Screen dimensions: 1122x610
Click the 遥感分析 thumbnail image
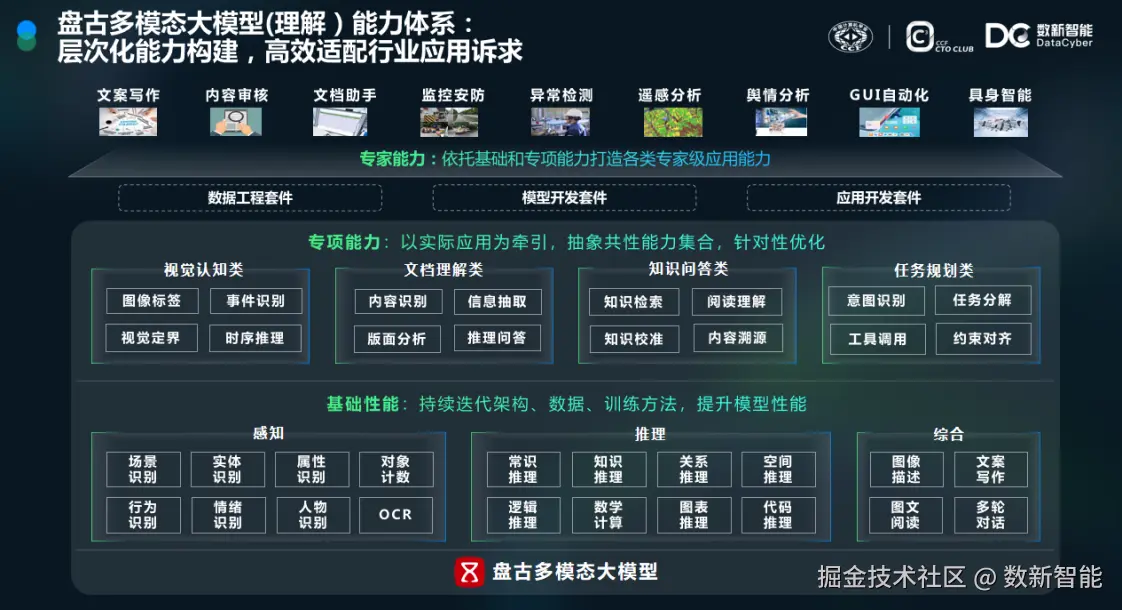click(673, 122)
